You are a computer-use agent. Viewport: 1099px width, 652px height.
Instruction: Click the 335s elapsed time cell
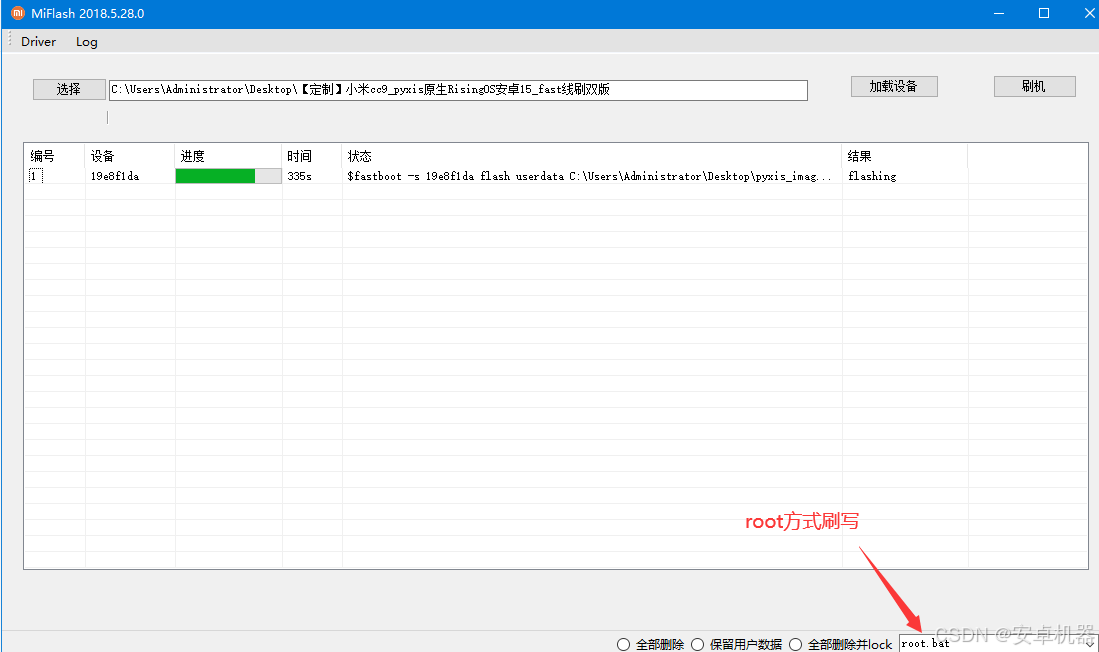(299, 176)
